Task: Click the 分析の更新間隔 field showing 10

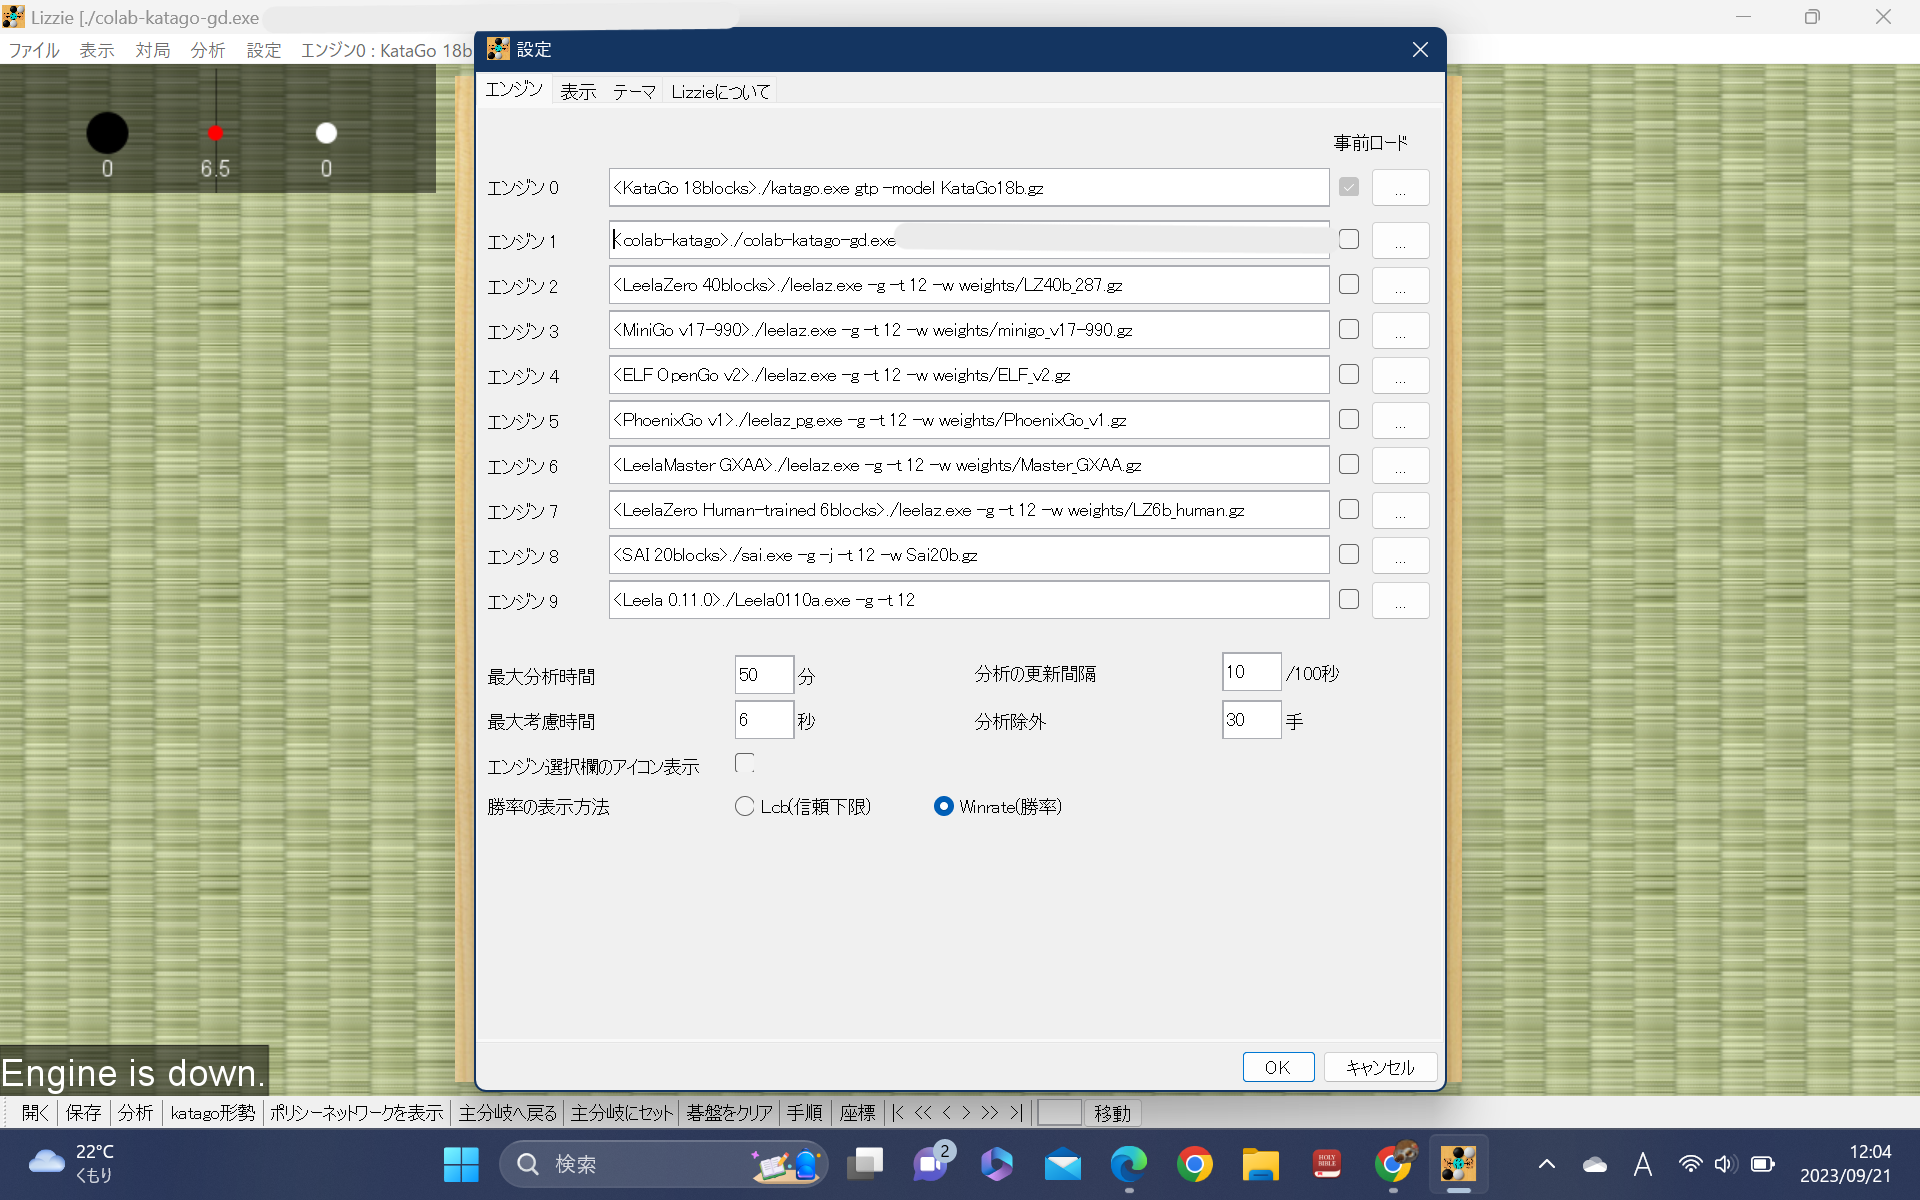Action: tap(1251, 672)
